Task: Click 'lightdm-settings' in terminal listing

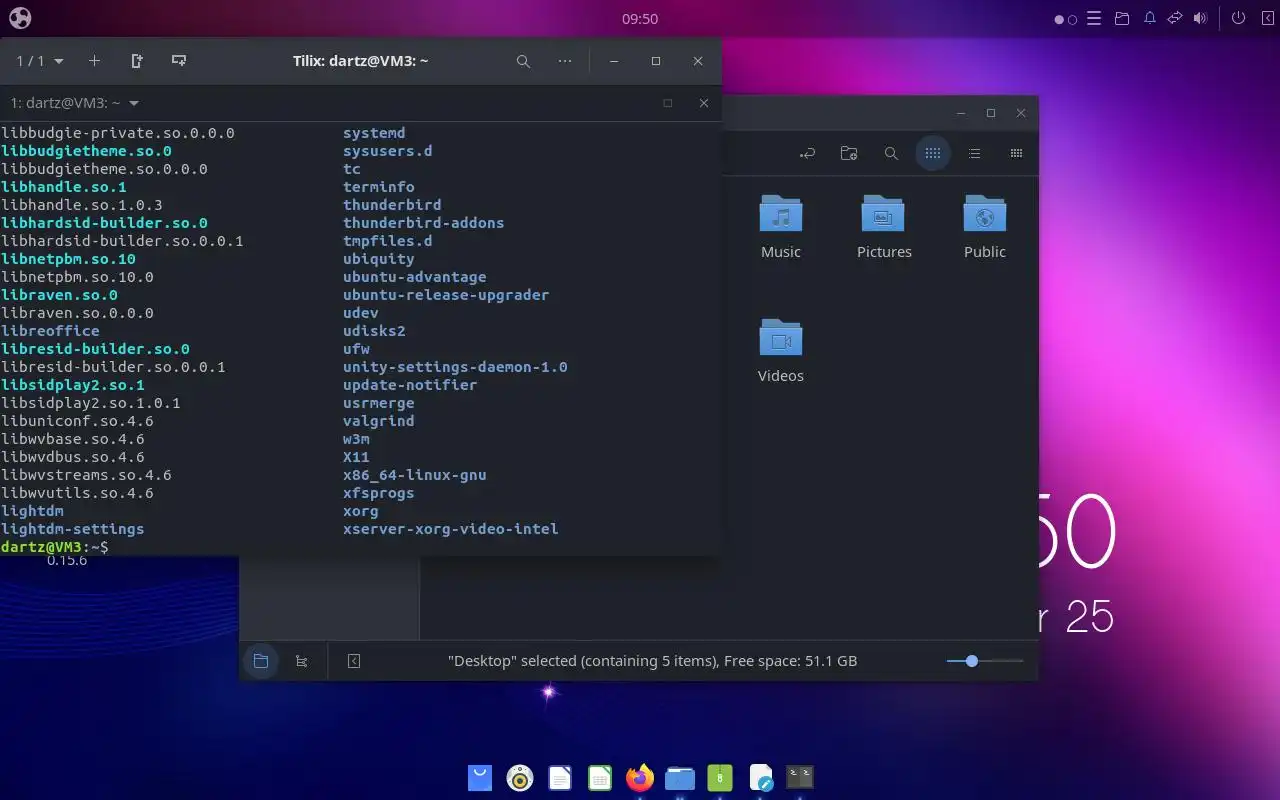Action: click(x=72, y=529)
